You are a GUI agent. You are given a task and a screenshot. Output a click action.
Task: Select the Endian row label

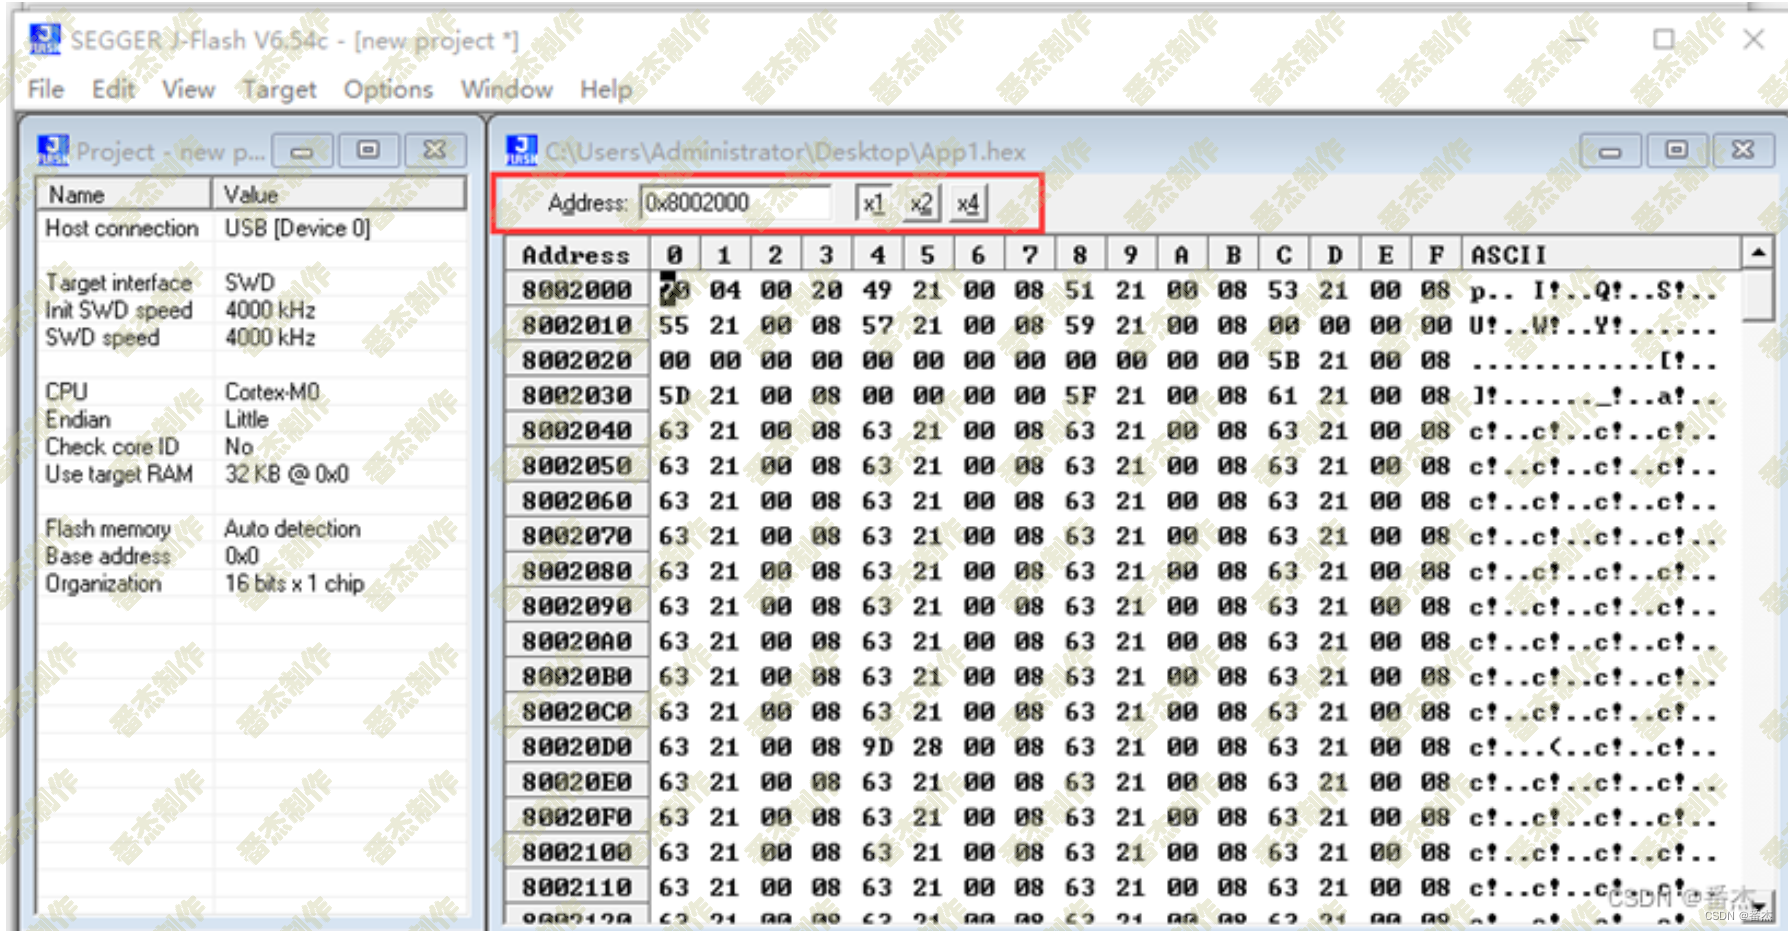point(77,419)
